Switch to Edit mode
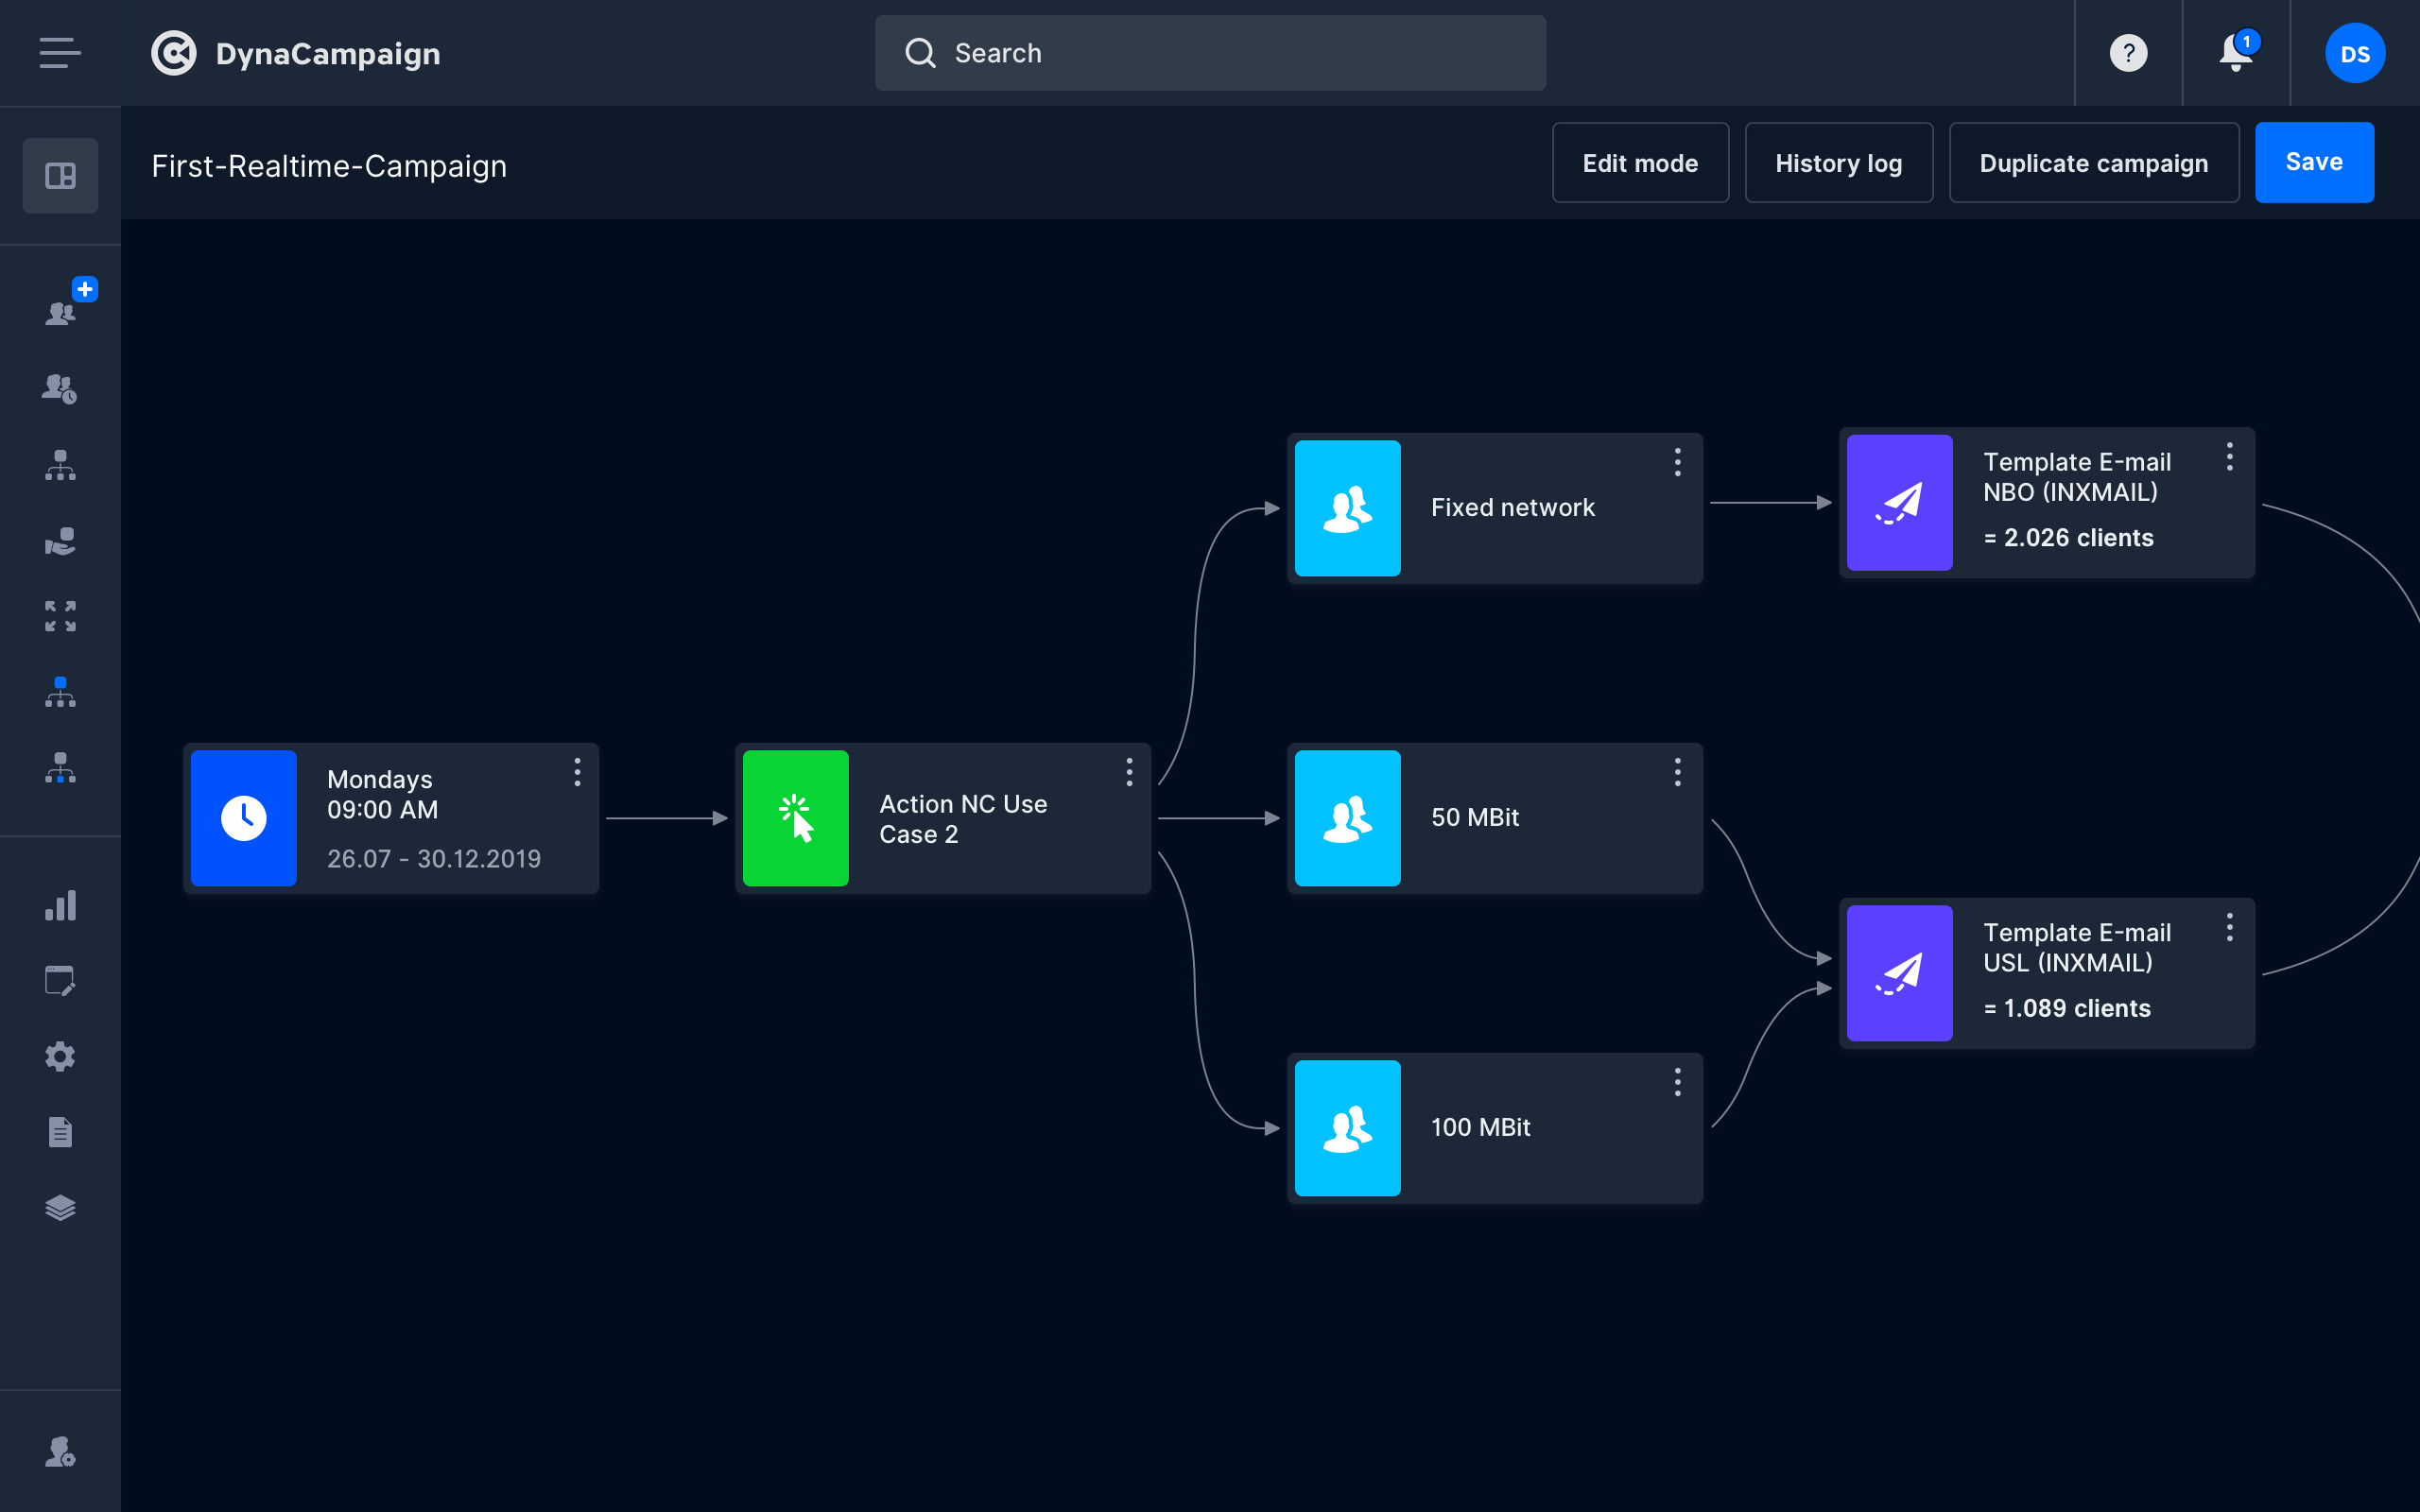2420x1512 pixels. point(1640,163)
